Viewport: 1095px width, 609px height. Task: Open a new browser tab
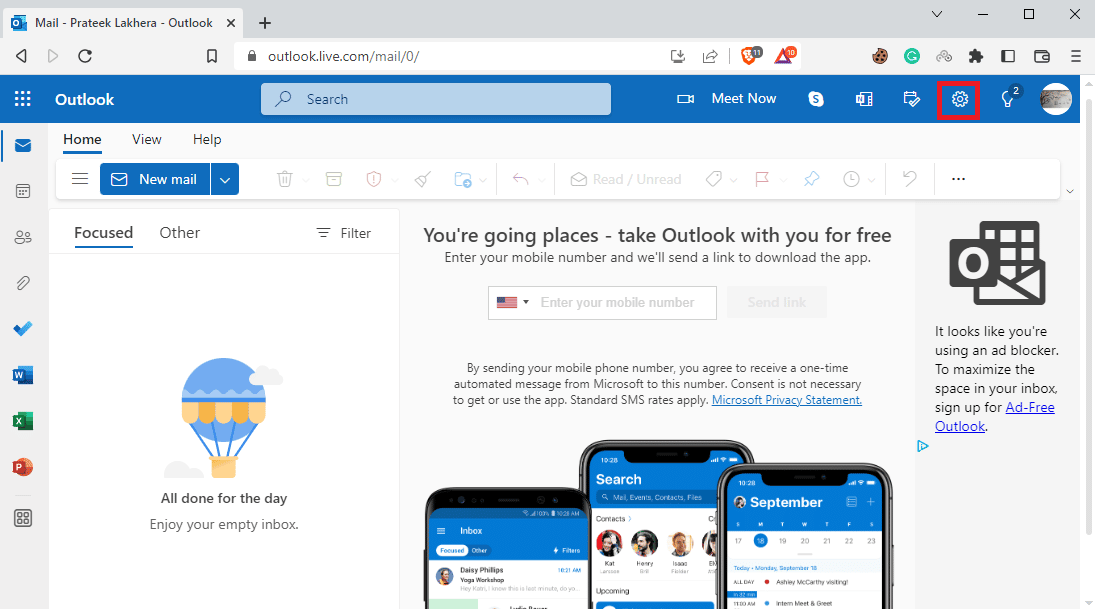(x=265, y=23)
